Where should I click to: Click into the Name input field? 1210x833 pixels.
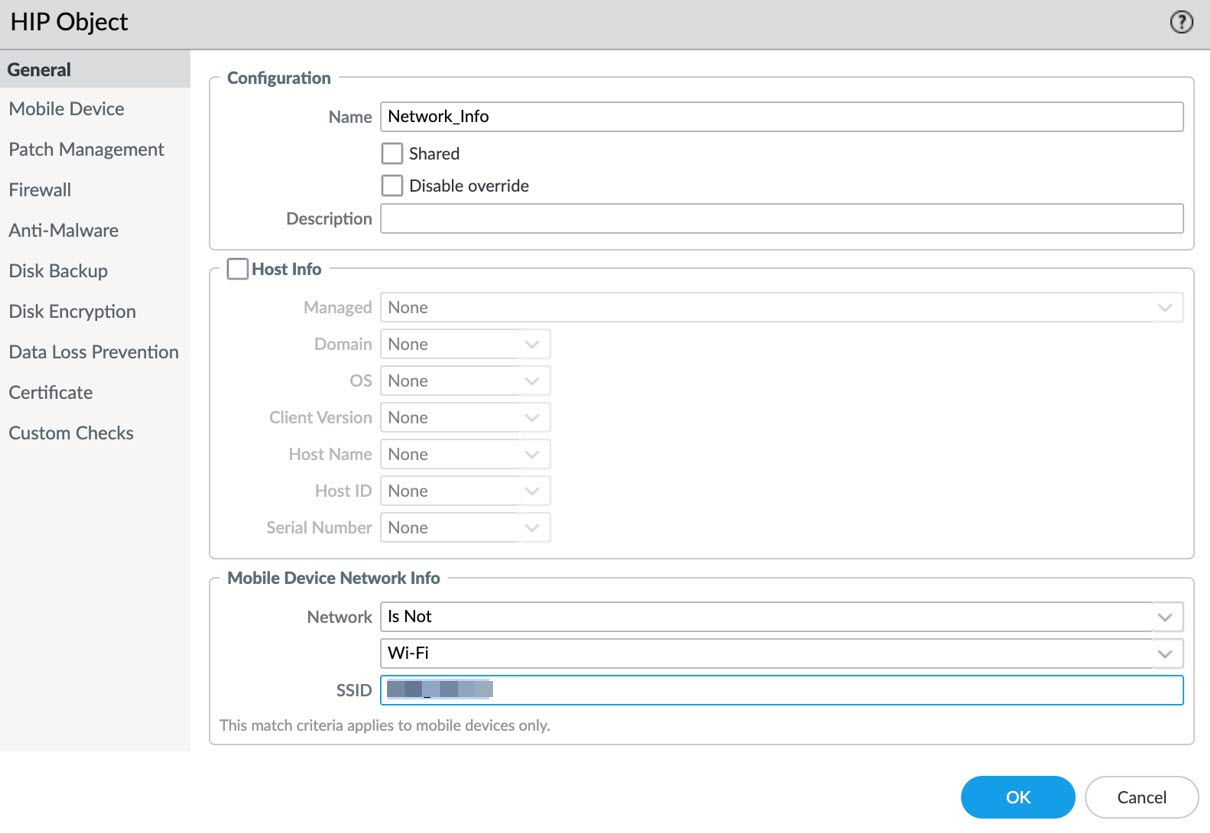pos(781,117)
